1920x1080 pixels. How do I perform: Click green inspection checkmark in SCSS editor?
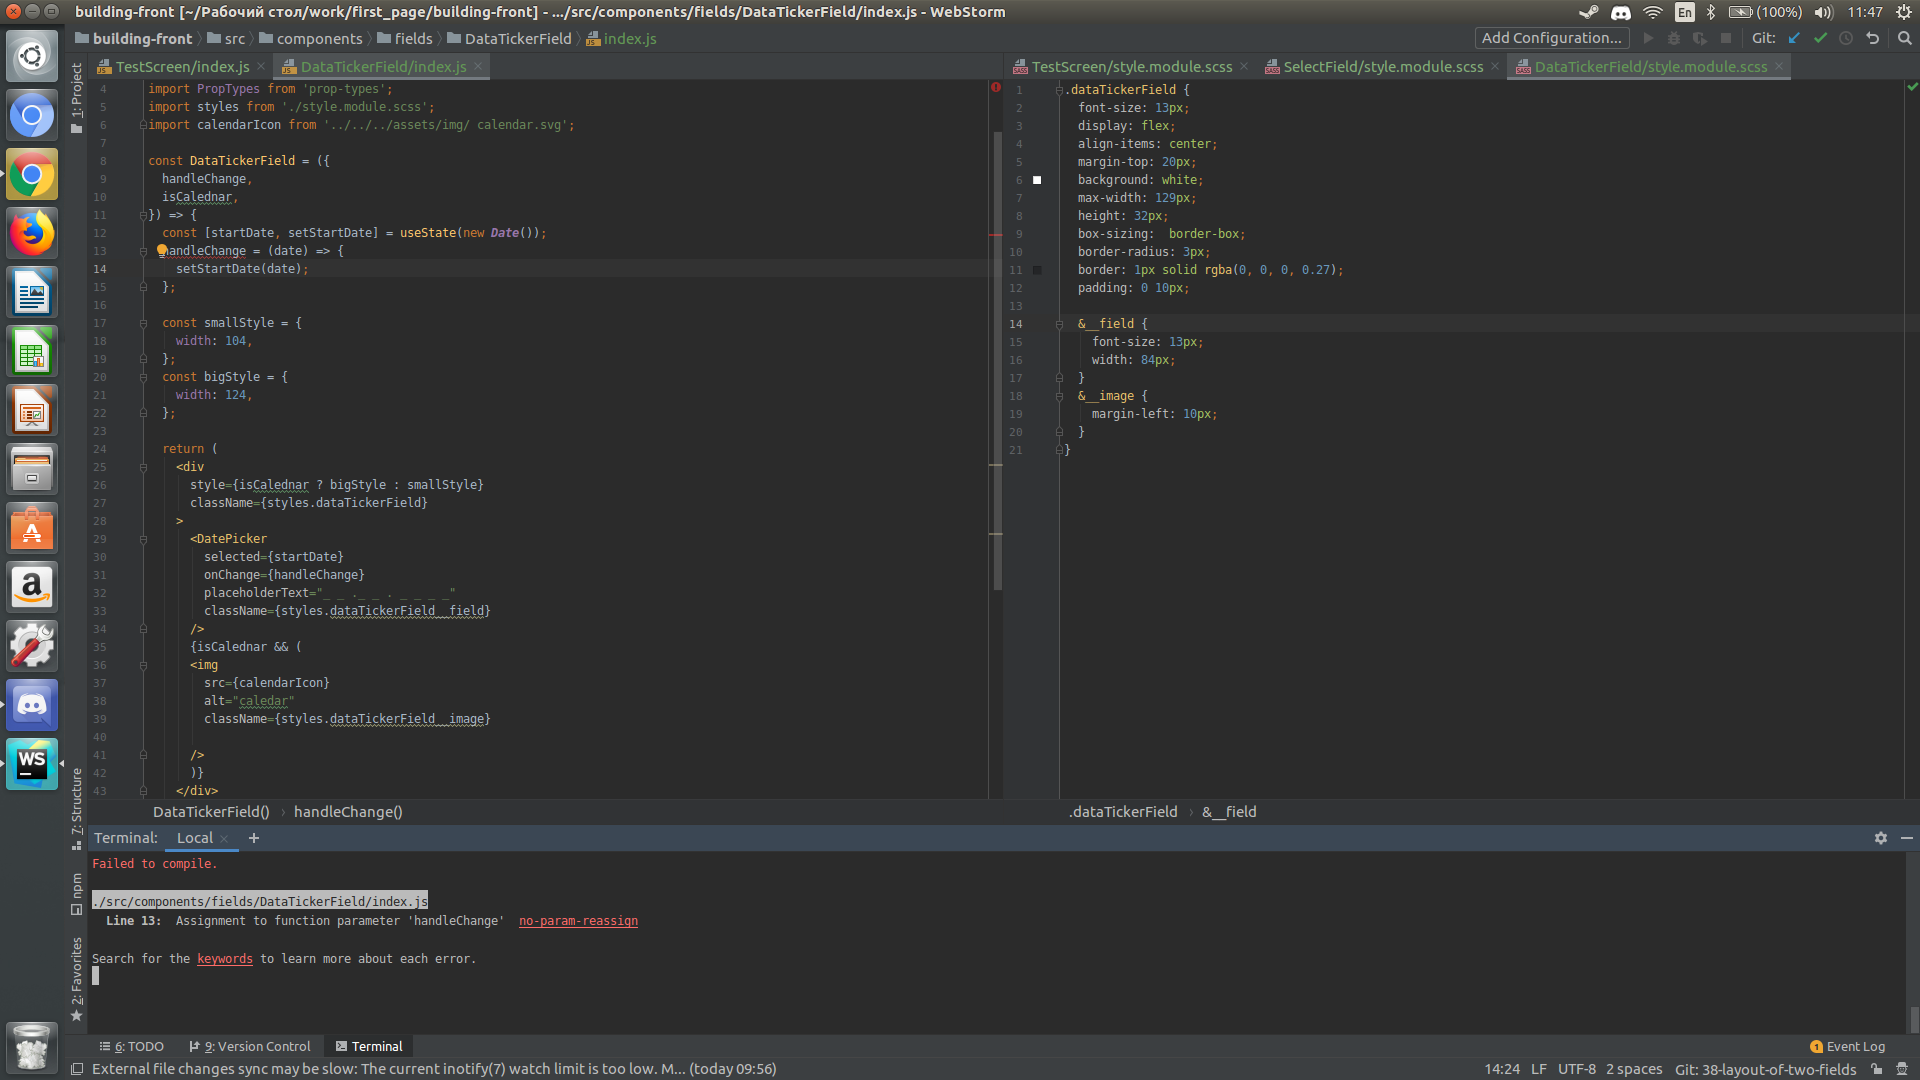(x=1912, y=88)
